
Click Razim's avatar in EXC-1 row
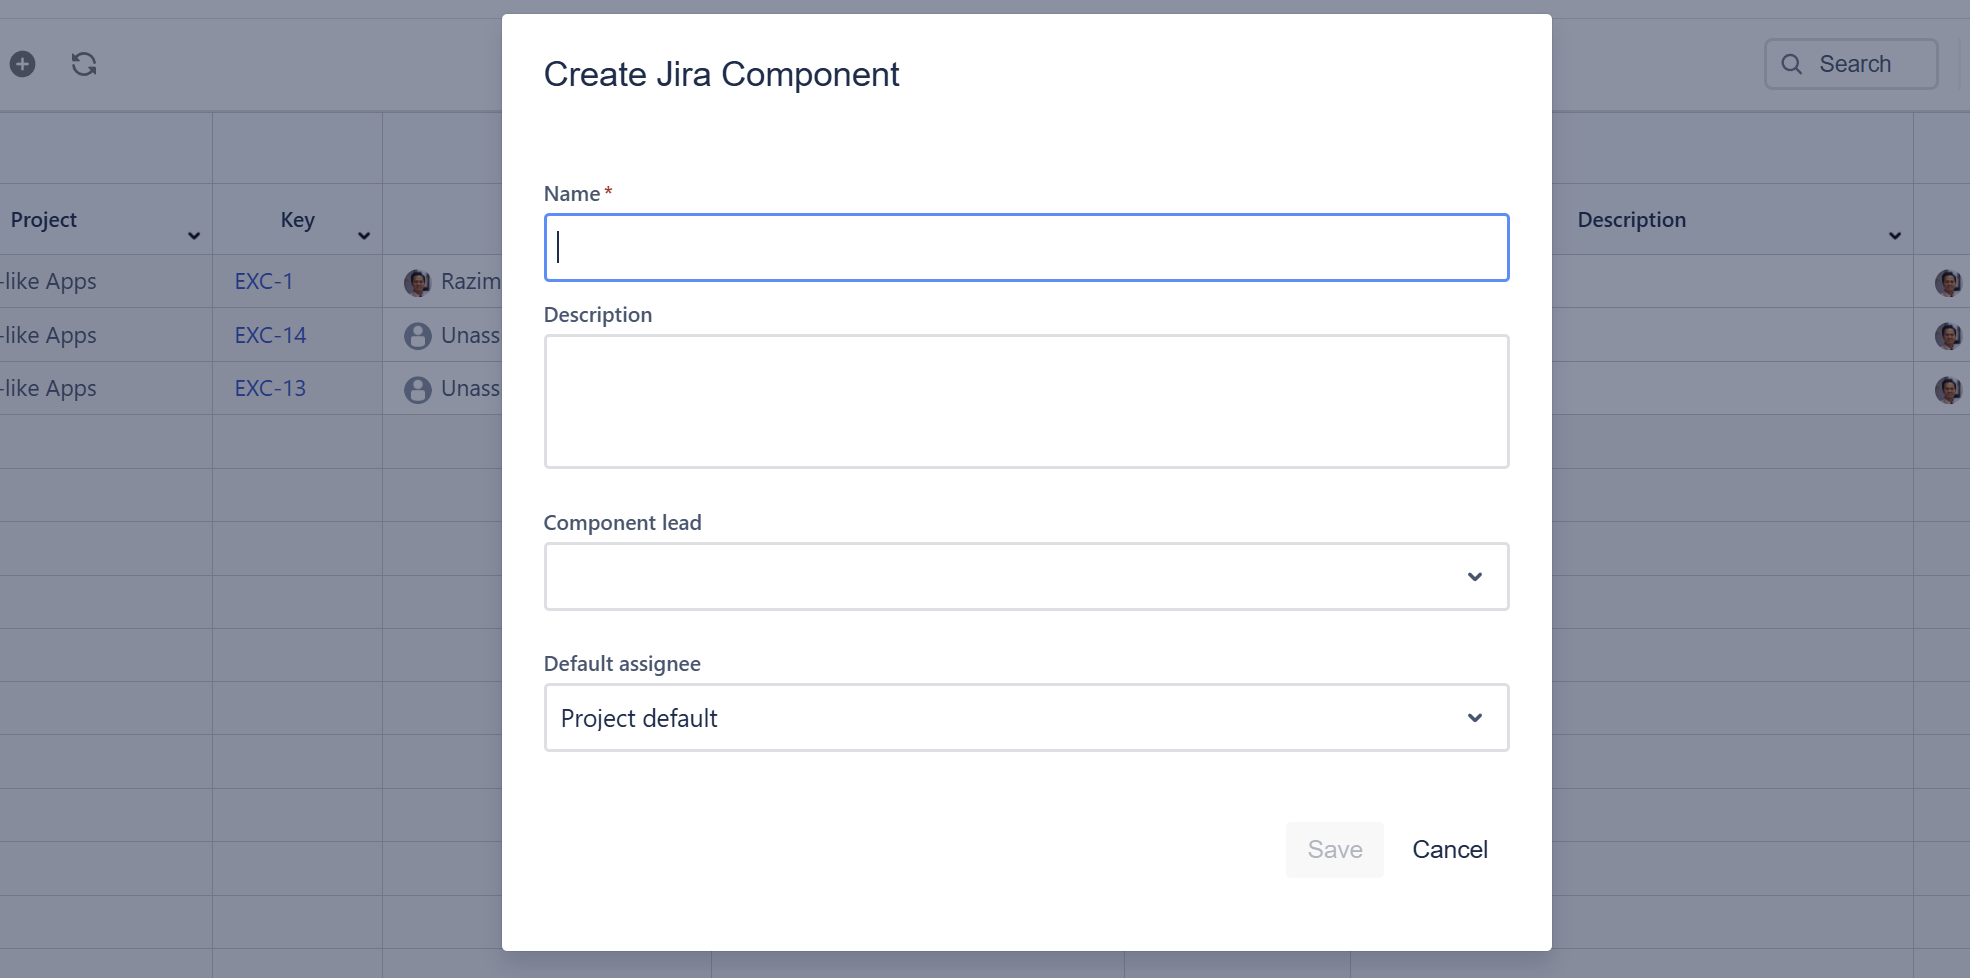pos(417,283)
